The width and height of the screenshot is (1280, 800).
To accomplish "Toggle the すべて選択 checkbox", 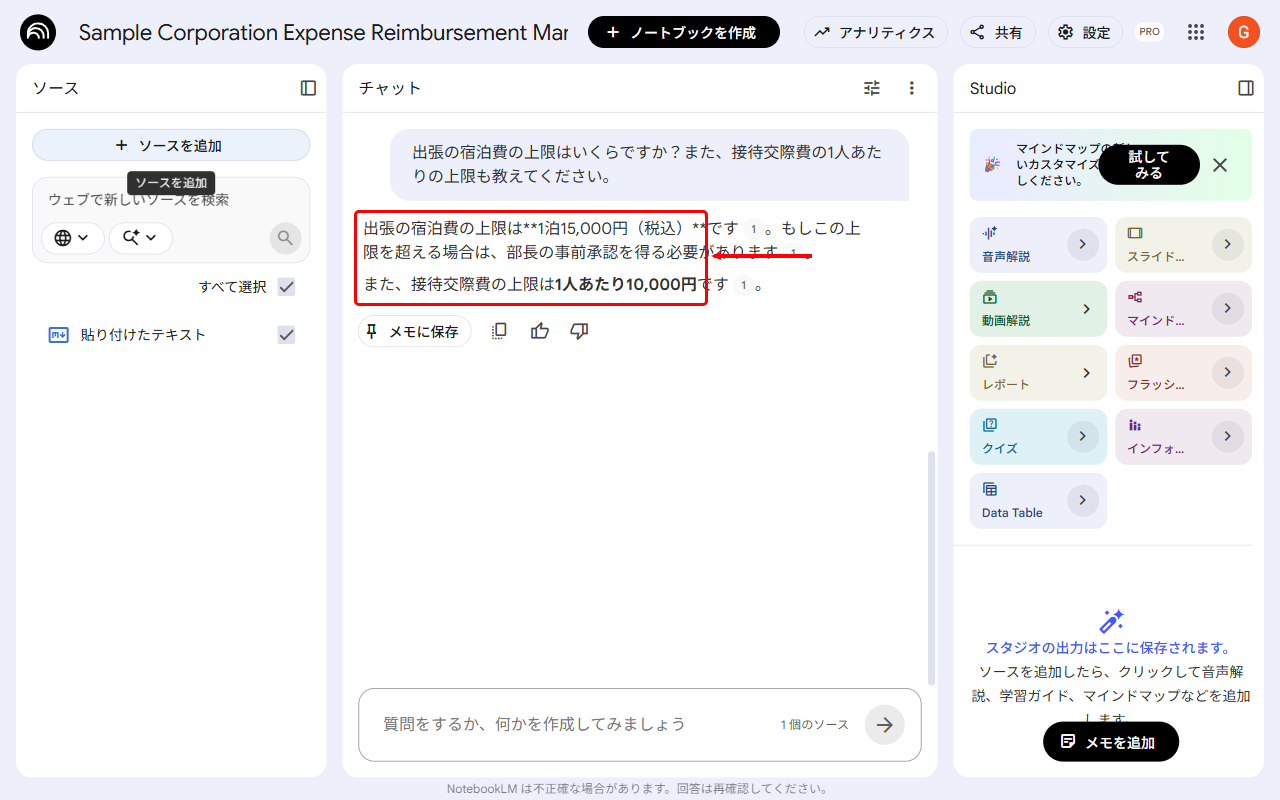I will (286, 287).
